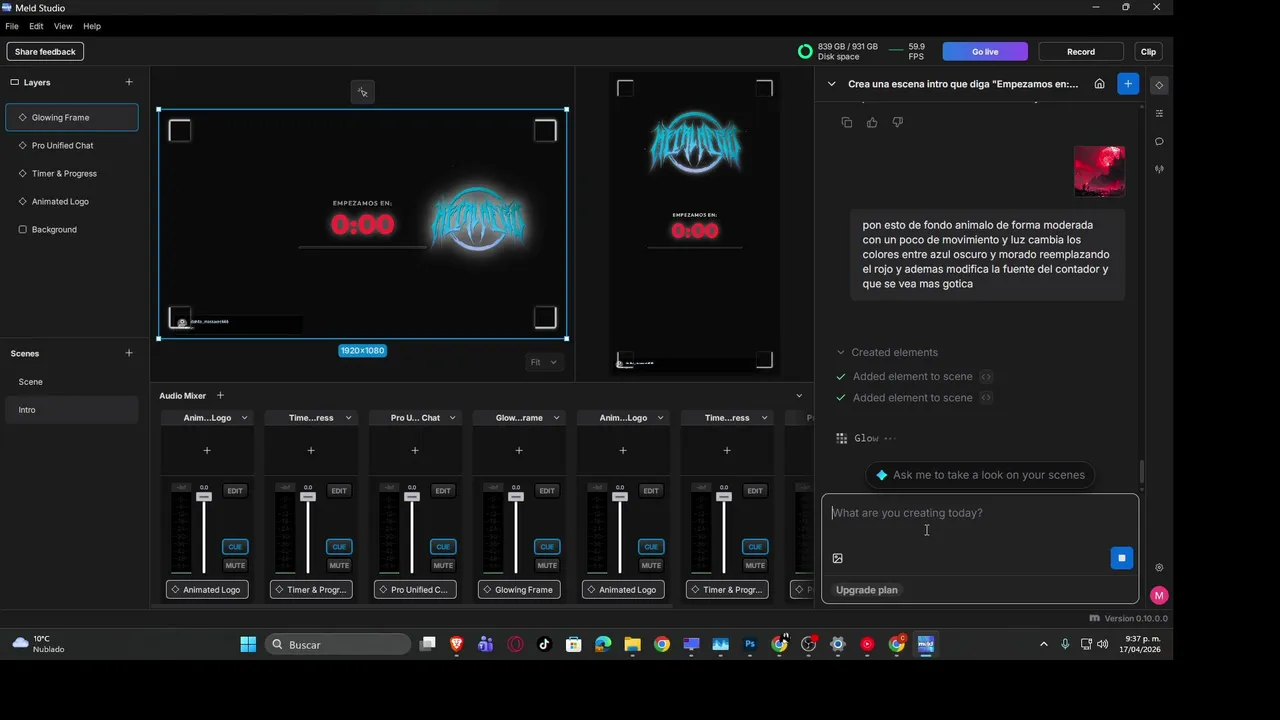Show hidden system tray icons
The width and height of the screenshot is (1280, 720).
click(x=1044, y=645)
